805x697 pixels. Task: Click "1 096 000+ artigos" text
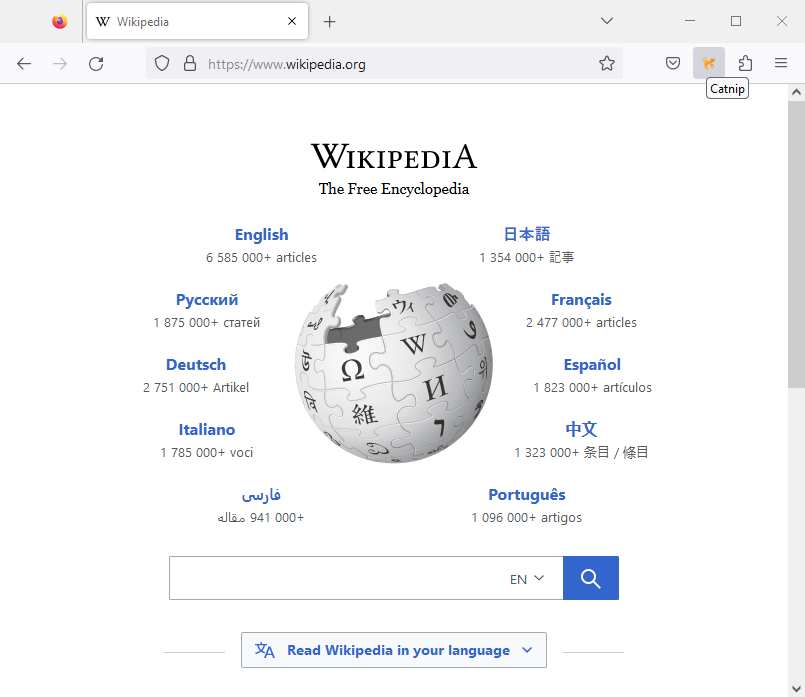(527, 518)
